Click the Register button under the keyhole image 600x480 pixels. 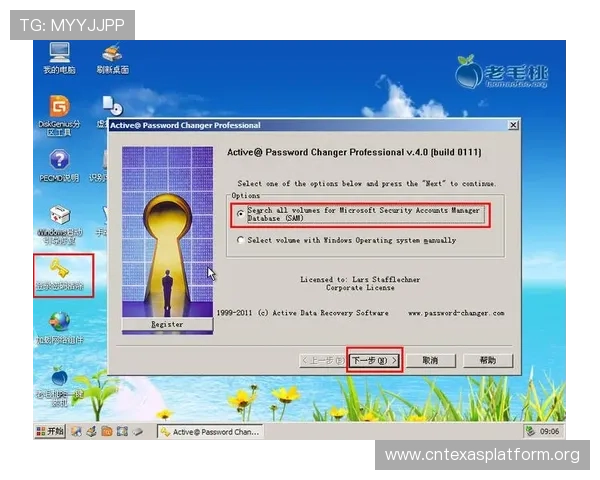168,324
